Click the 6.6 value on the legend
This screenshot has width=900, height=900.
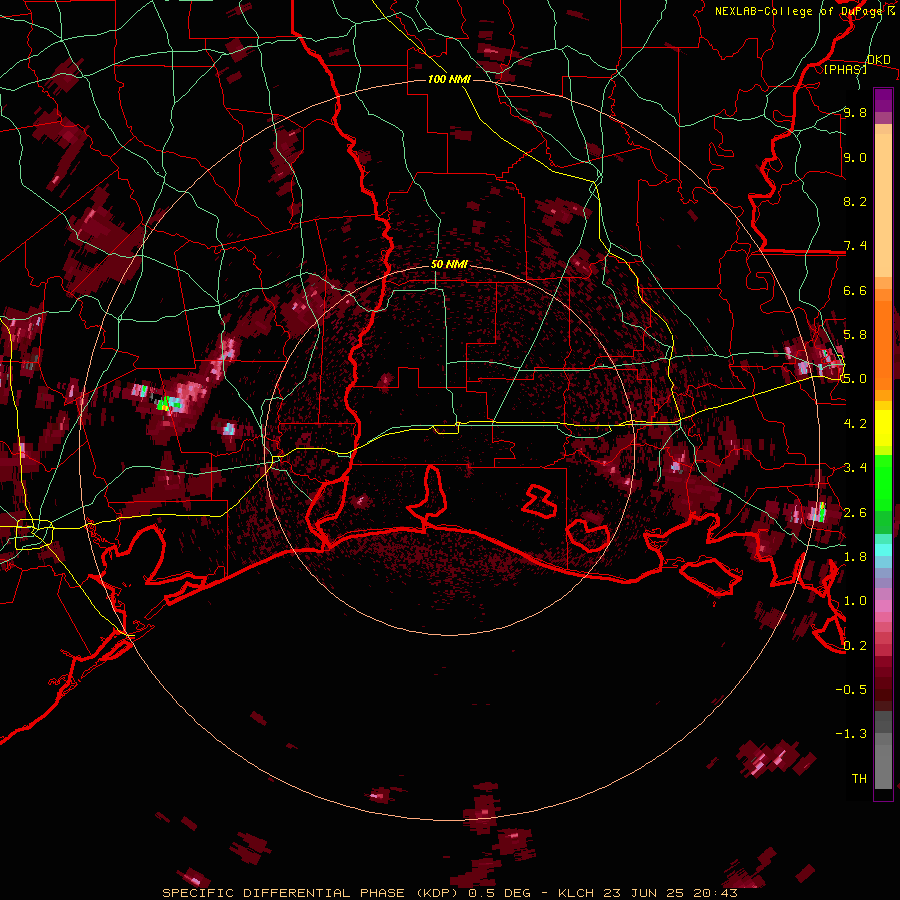[x=855, y=290]
